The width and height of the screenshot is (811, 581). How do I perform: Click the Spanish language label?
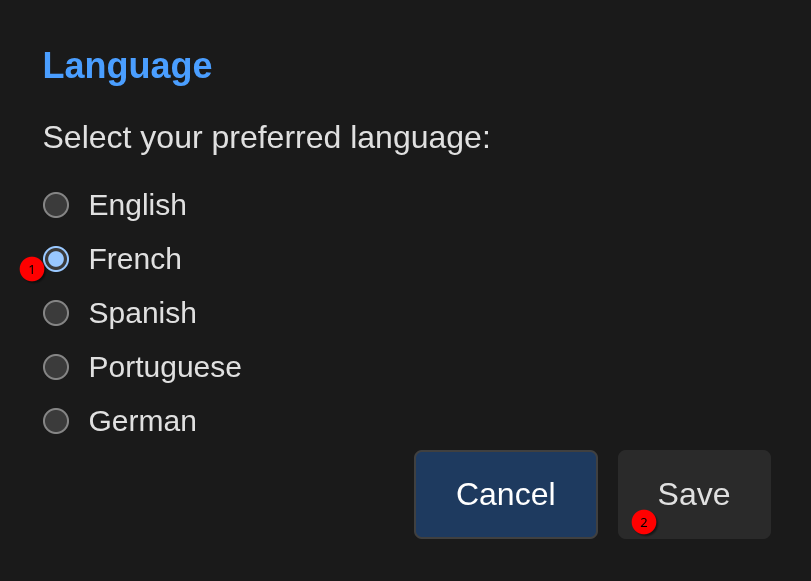coord(142,313)
